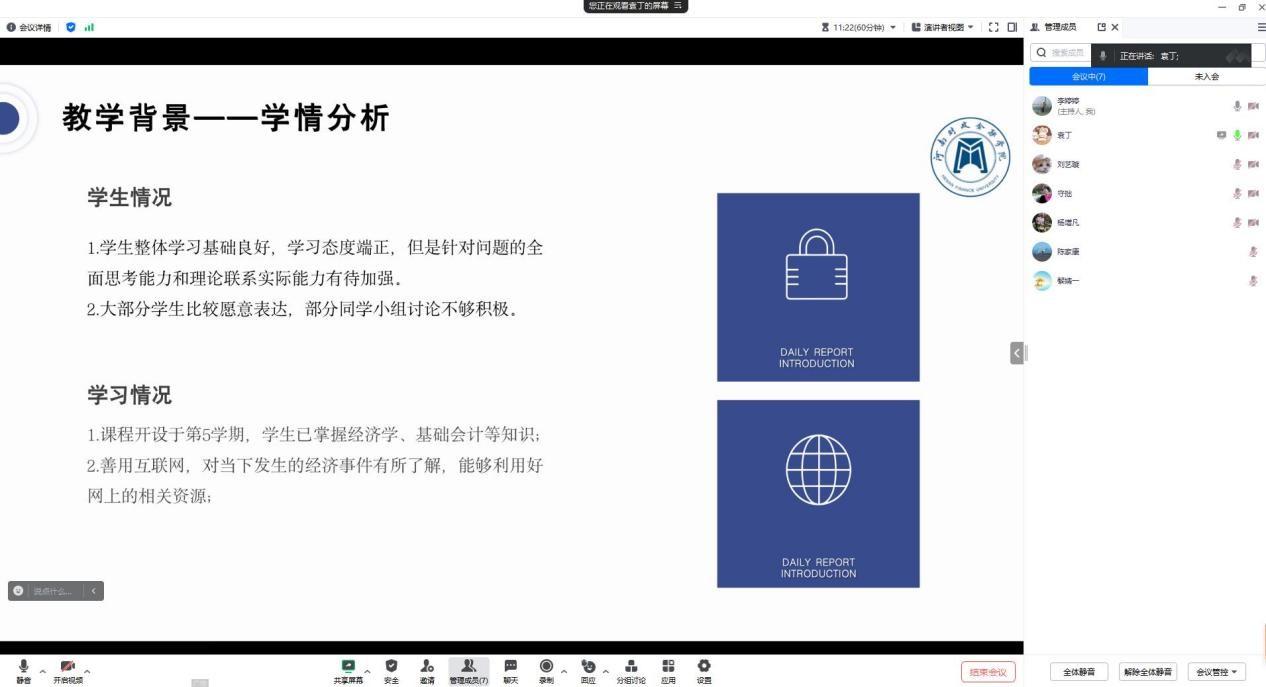Open the hamburger menu in members panel

click(x=1261, y=27)
